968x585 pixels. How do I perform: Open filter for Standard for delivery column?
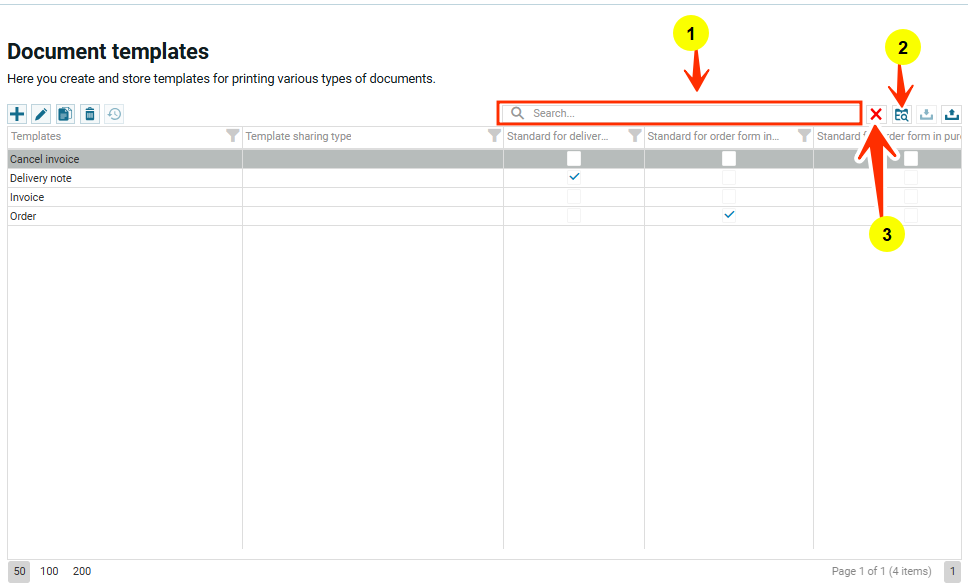[634, 136]
